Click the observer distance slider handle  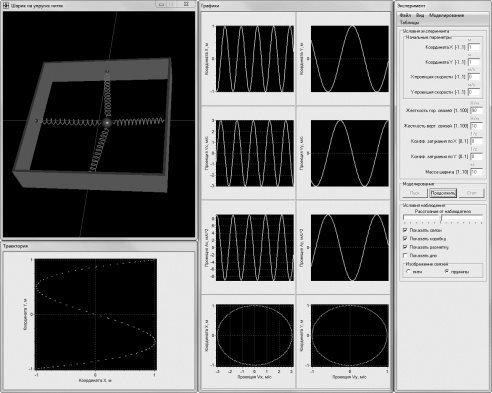point(441,219)
